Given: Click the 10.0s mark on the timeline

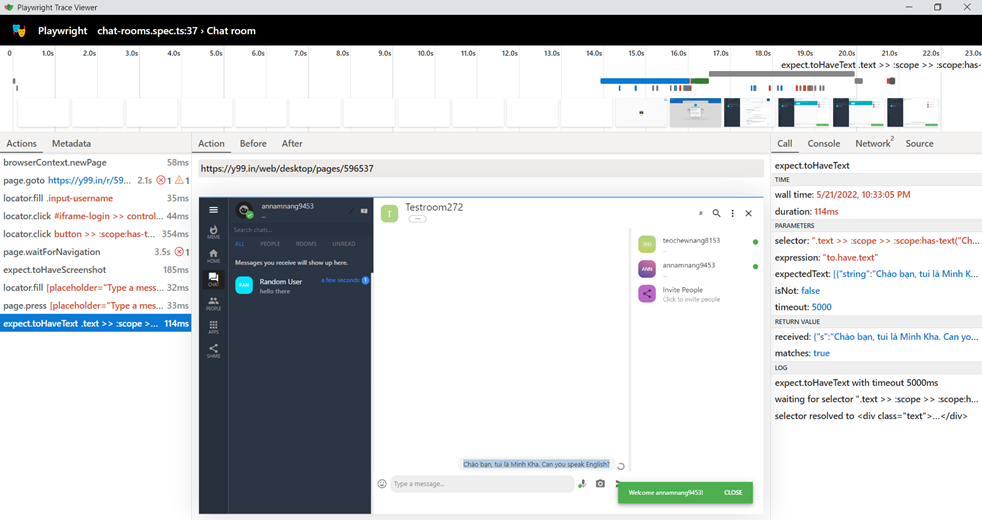Looking at the screenshot, I should pyautogui.click(x=425, y=53).
